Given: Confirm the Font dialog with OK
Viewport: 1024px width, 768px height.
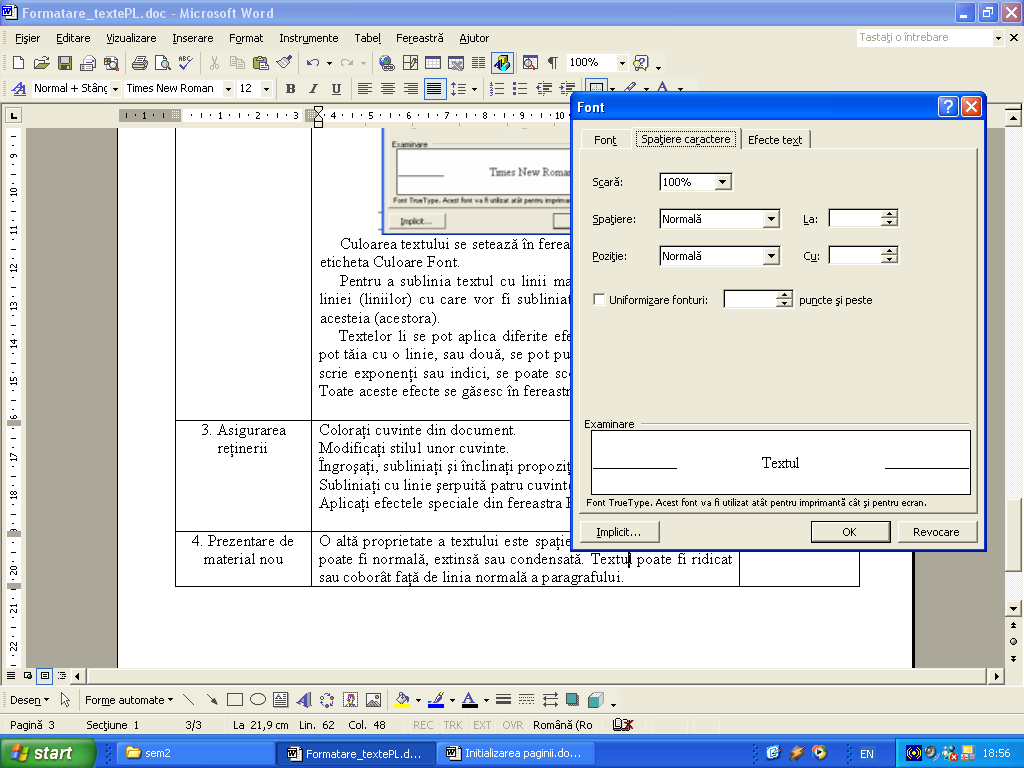Looking at the screenshot, I should tap(850, 532).
